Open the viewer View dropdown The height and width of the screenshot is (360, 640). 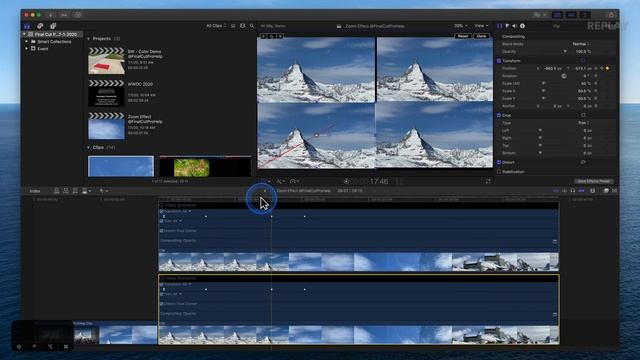481,26
